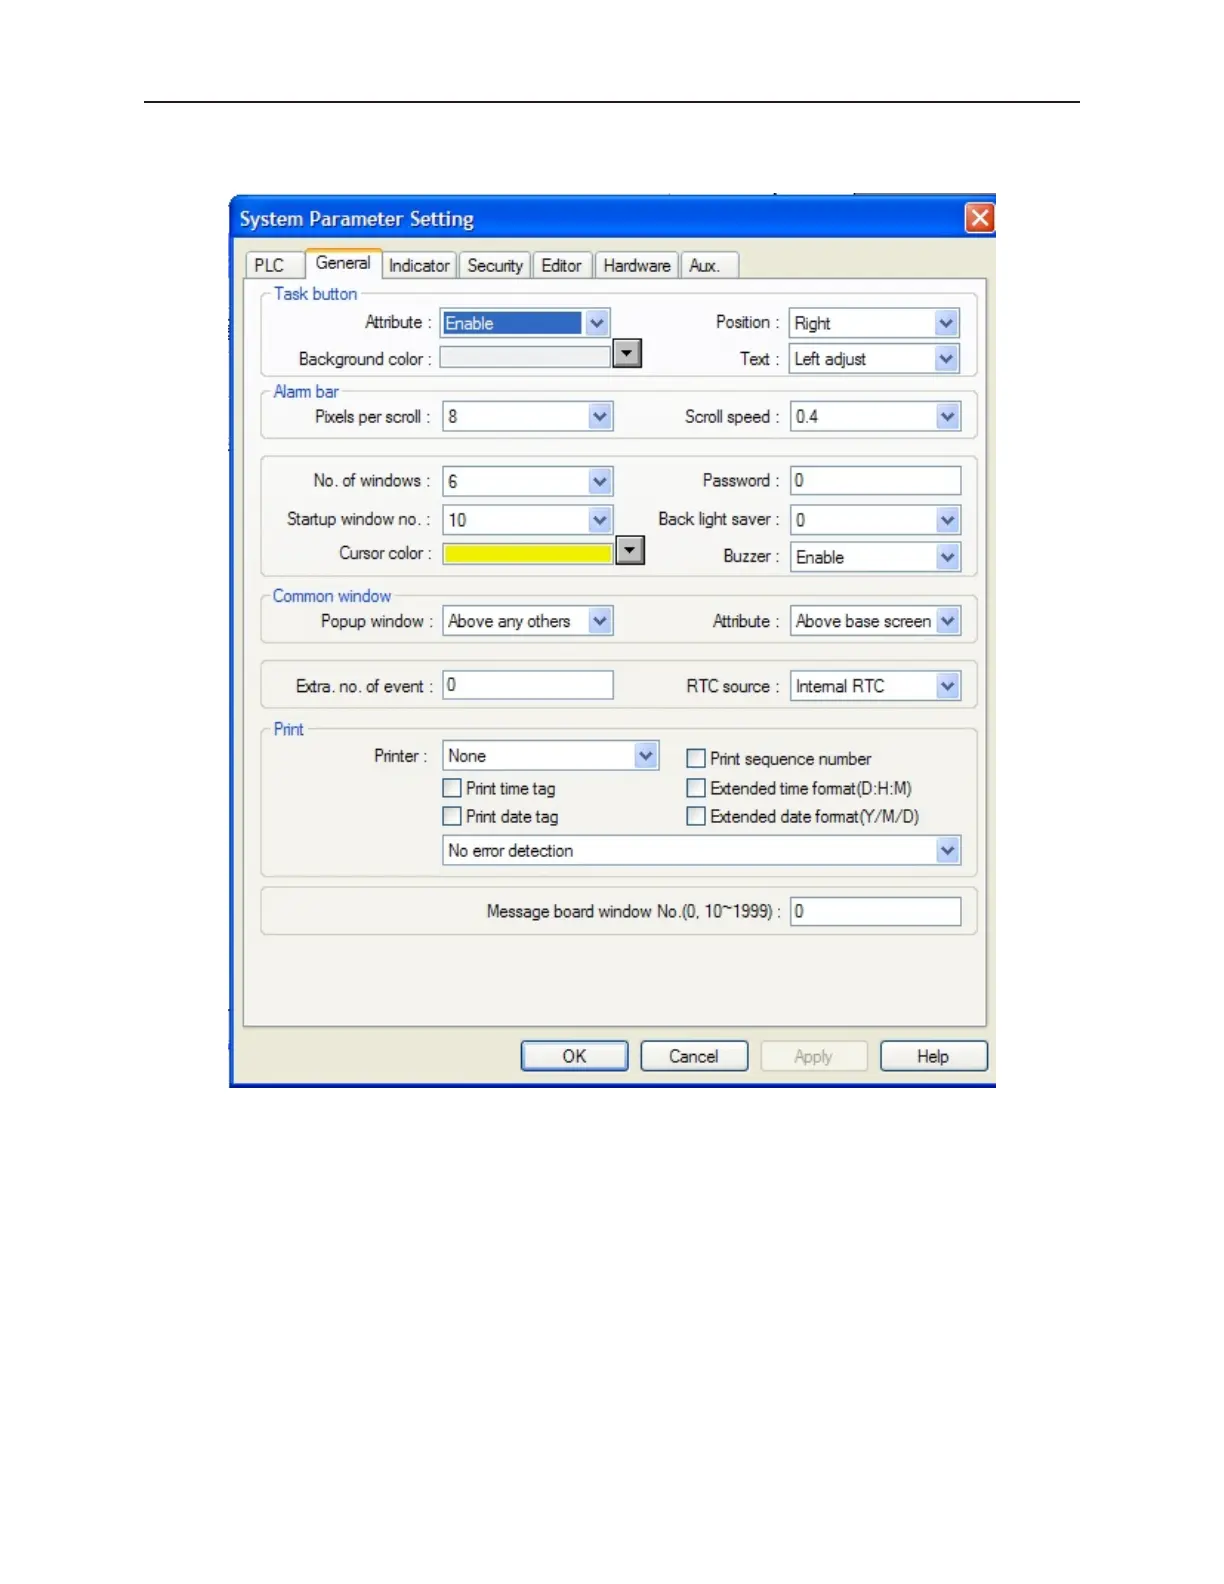Image resolution: width=1224 pixels, height=1584 pixels.
Task: Click the yellow Cursor color swatch
Action: point(528,554)
